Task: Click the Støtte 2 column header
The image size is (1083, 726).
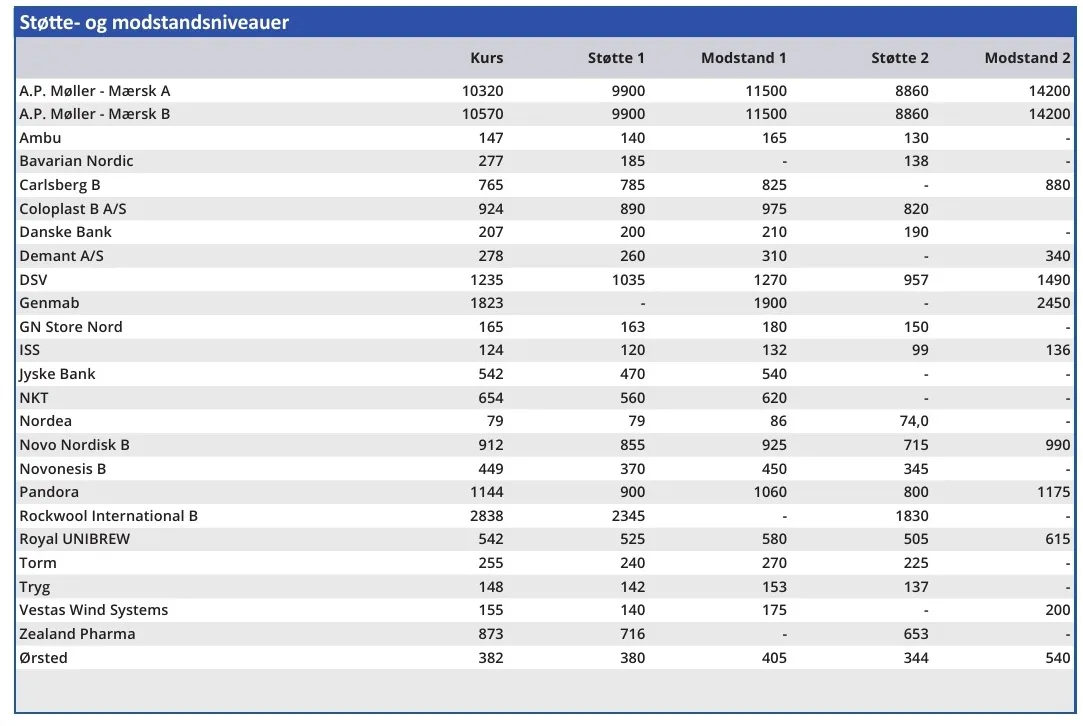Action: (x=899, y=58)
